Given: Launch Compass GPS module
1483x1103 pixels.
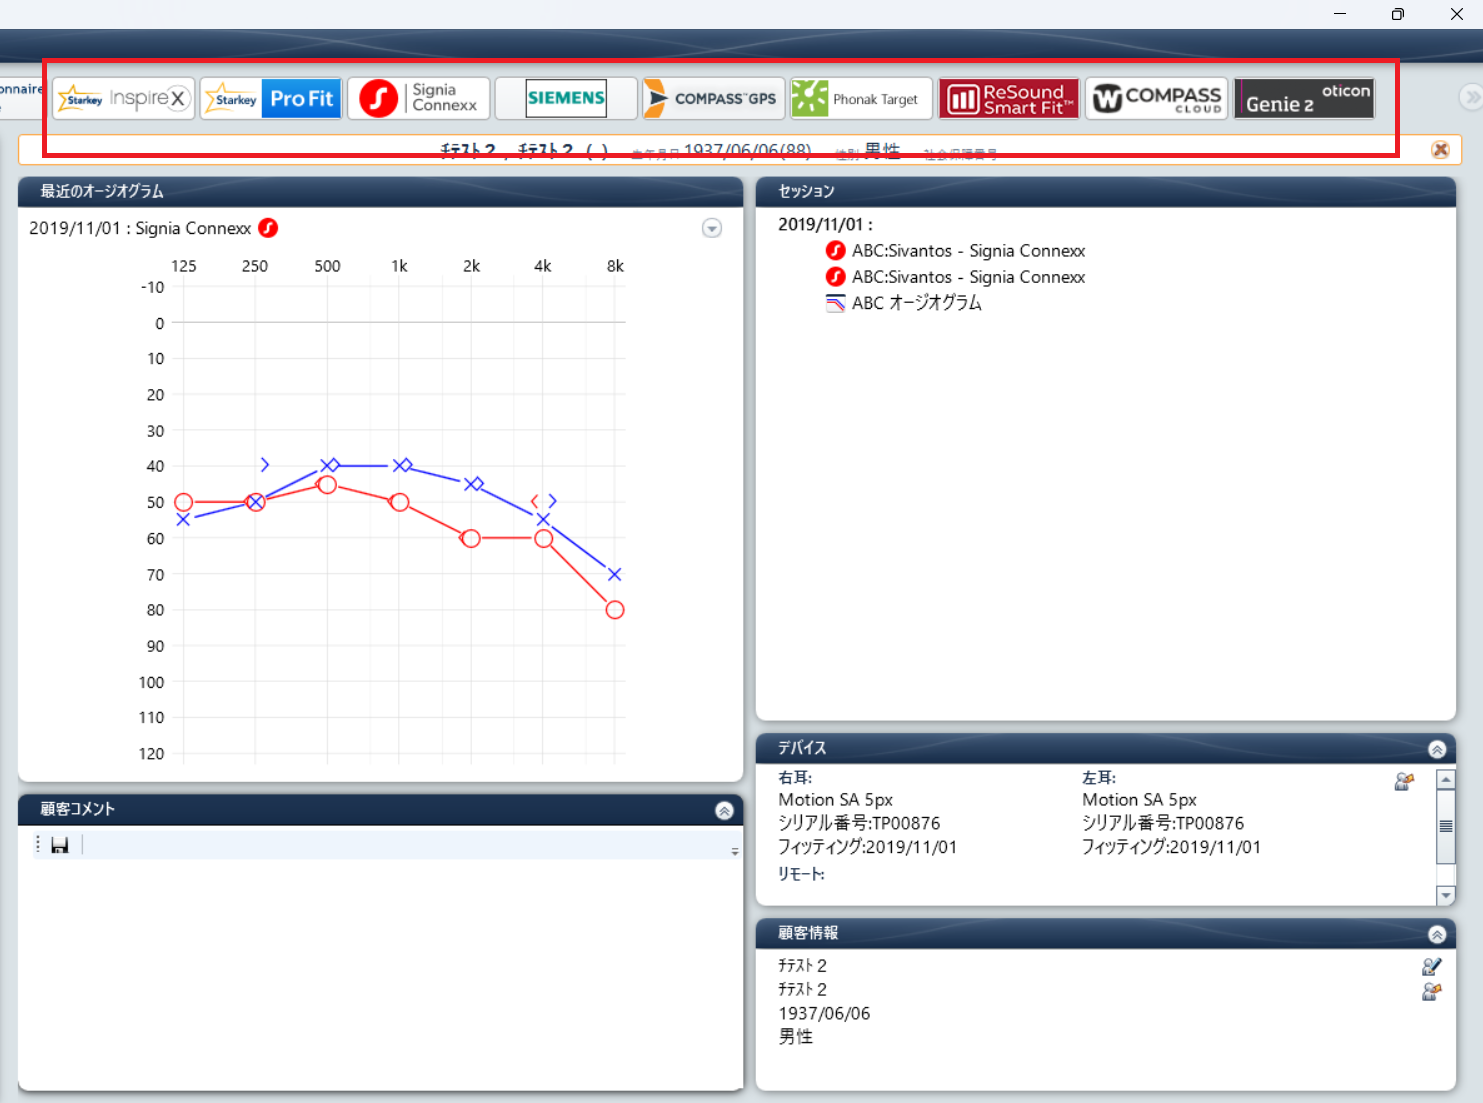Looking at the screenshot, I should point(713,98).
